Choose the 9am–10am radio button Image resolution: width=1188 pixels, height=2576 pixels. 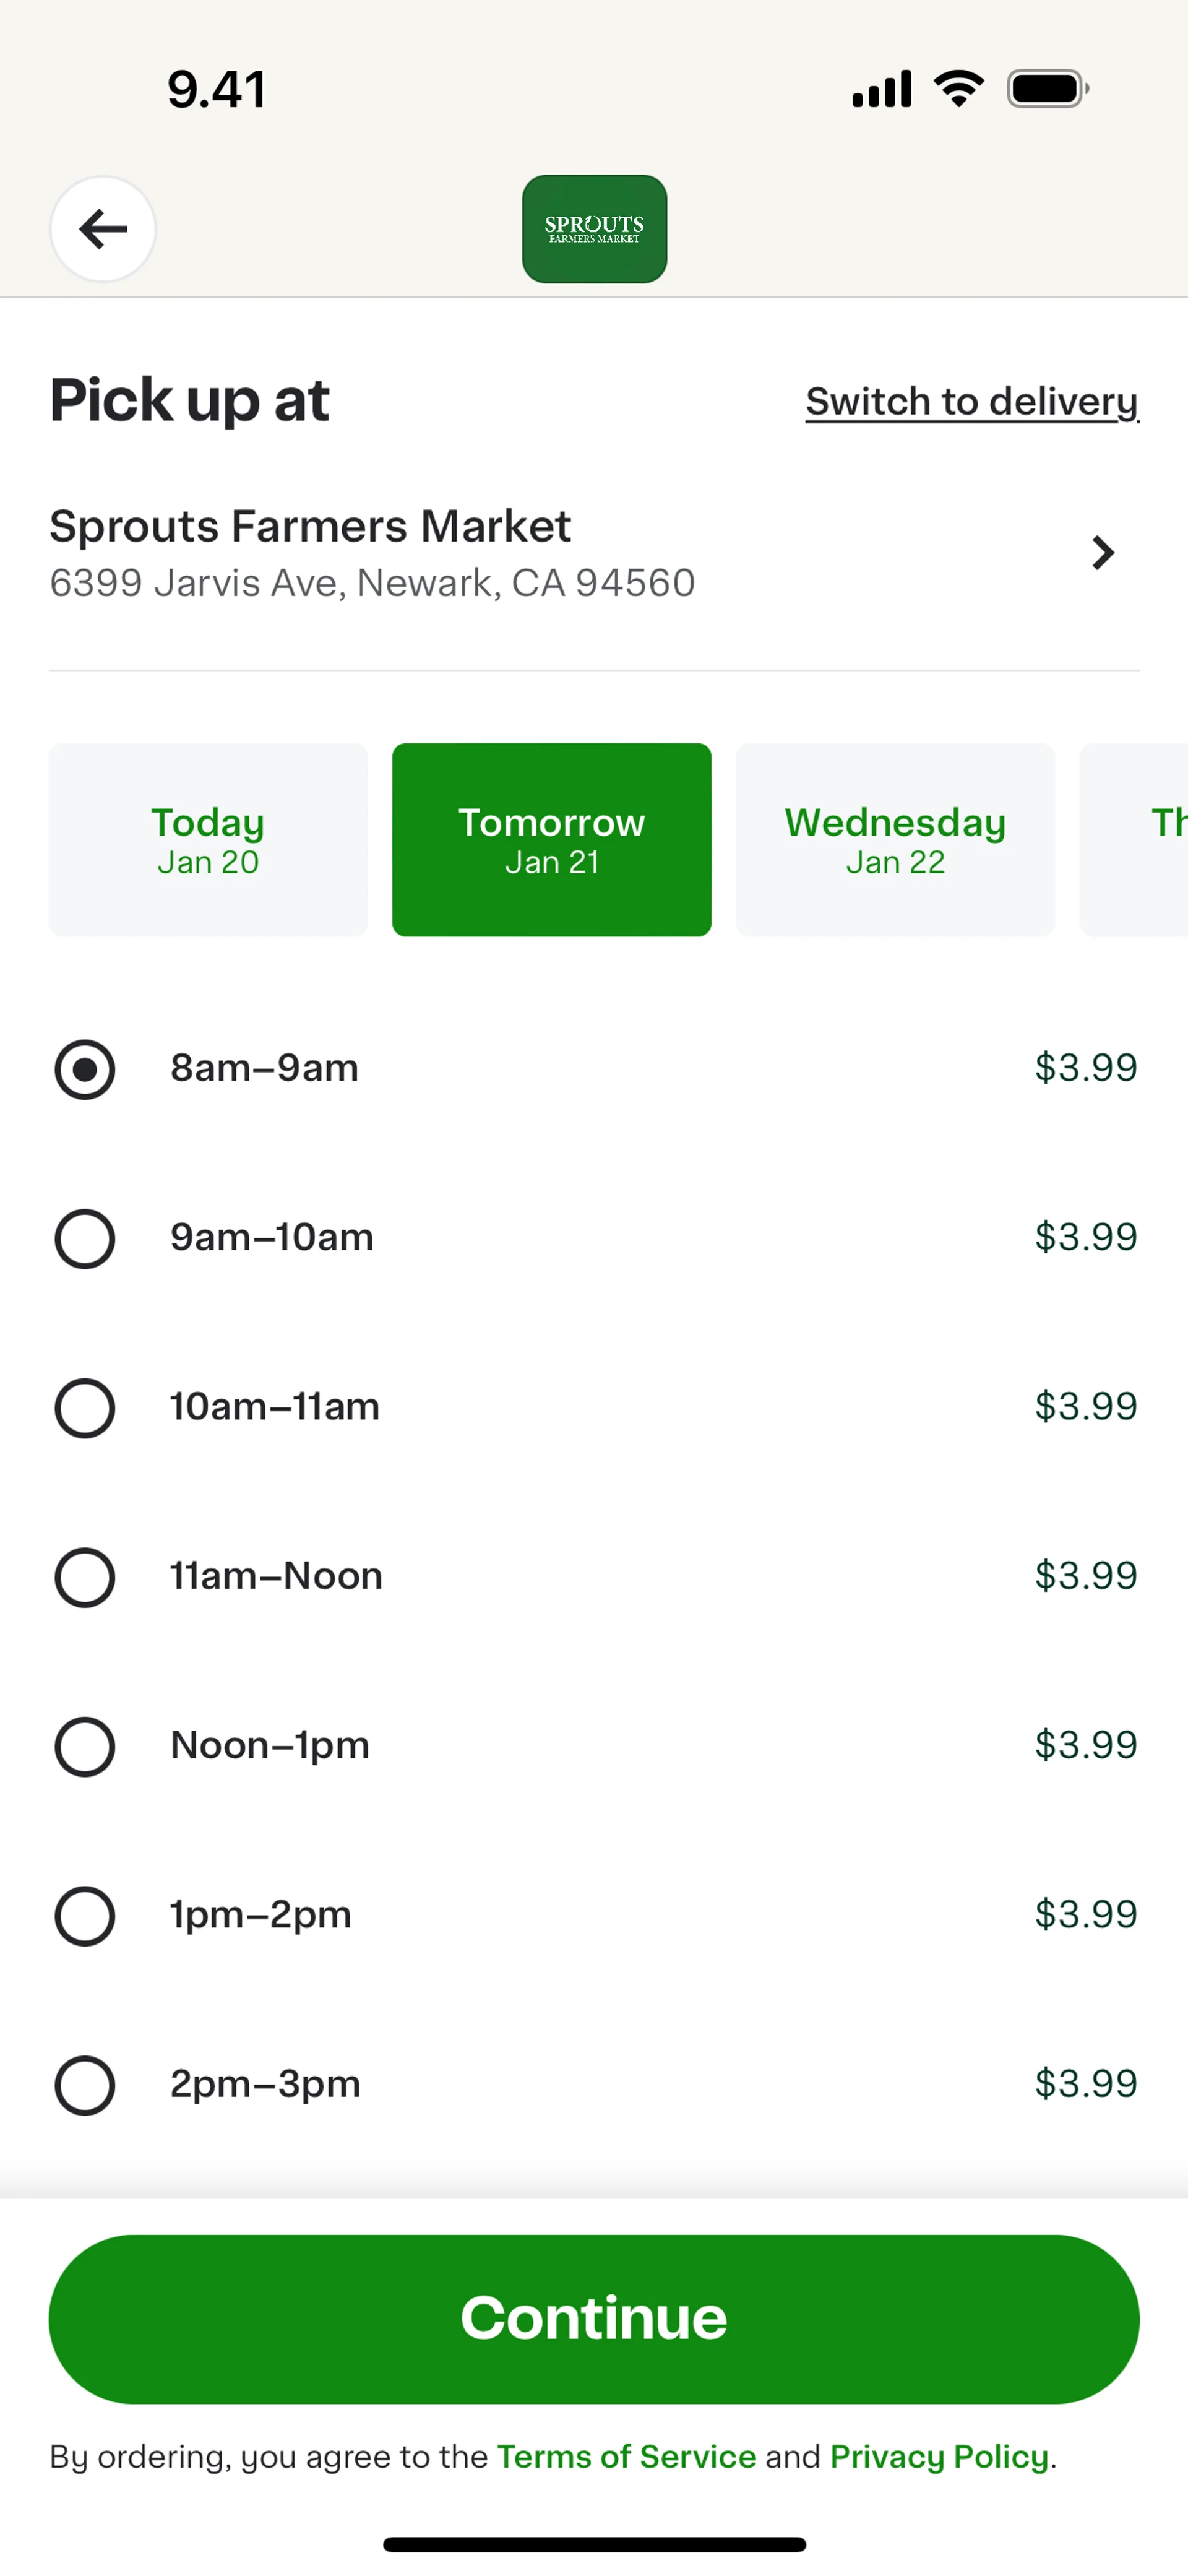point(85,1238)
